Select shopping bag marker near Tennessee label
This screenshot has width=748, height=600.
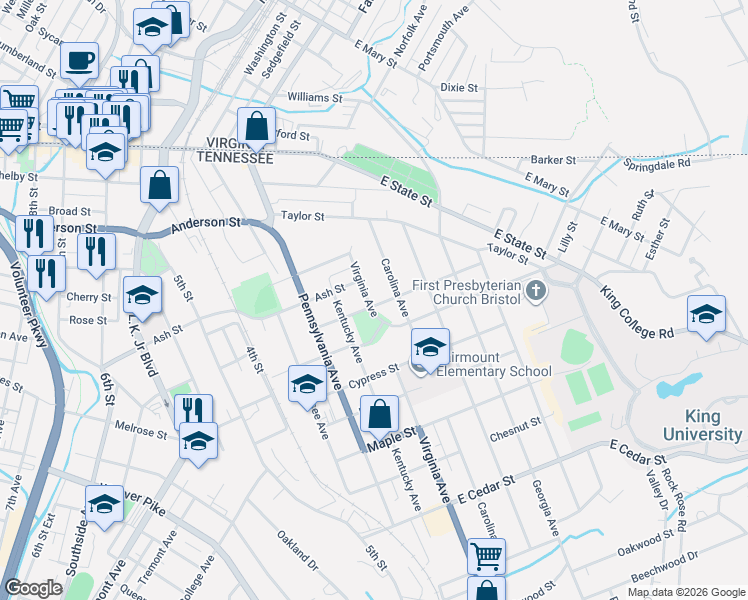point(257,127)
